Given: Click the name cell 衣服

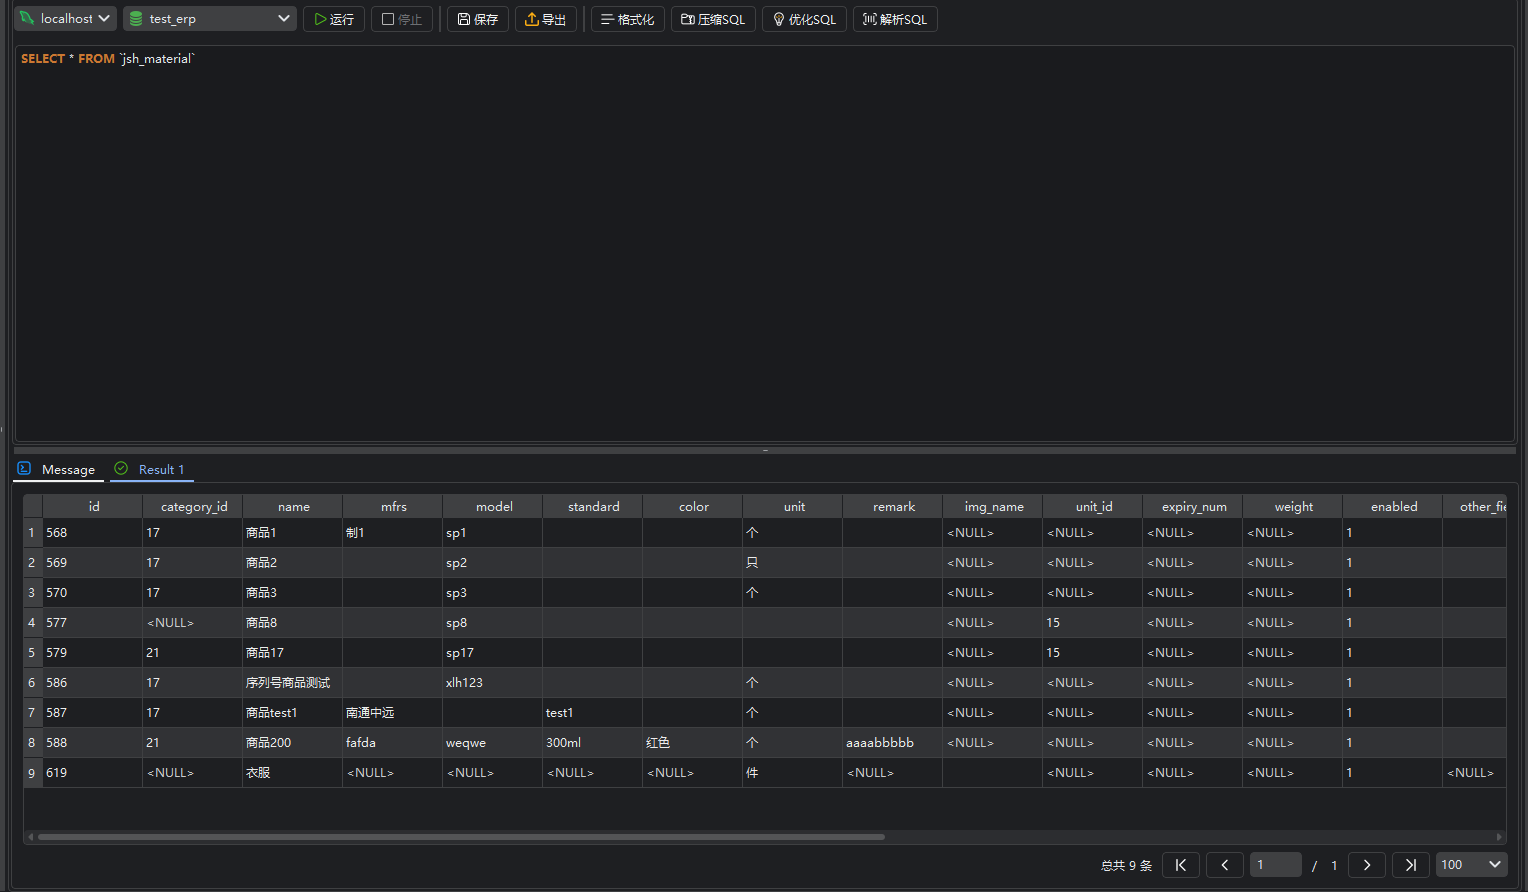Looking at the screenshot, I should [x=293, y=773].
